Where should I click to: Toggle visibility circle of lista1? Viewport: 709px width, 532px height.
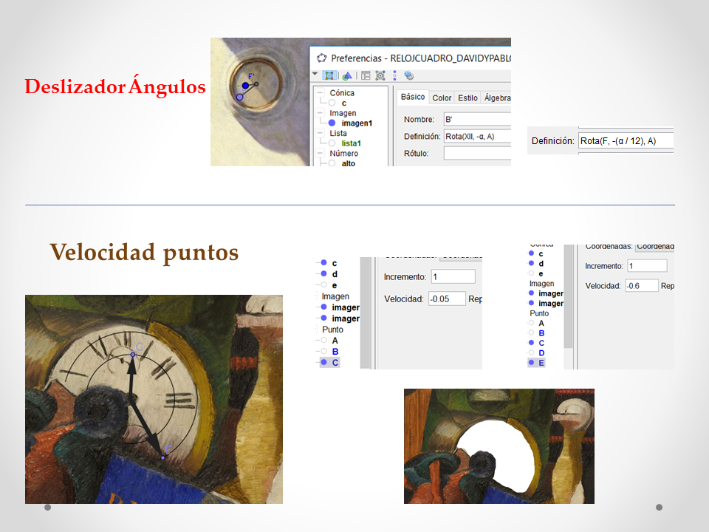tap(332, 143)
